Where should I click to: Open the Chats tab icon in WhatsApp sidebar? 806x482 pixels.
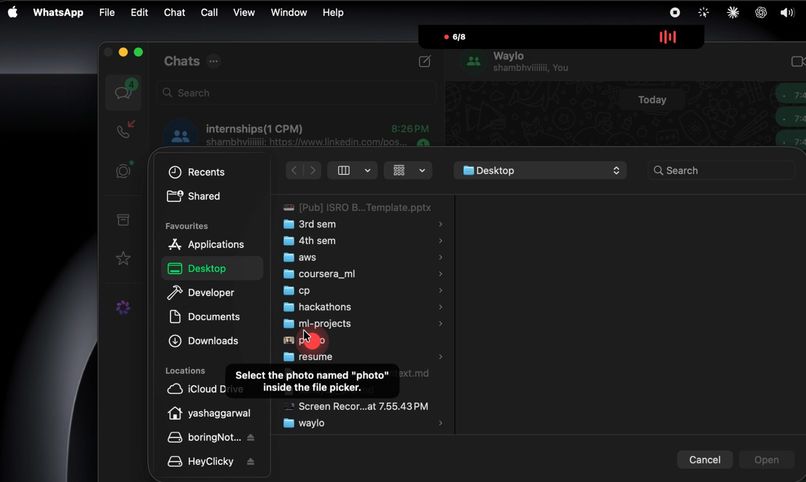tap(123, 92)
